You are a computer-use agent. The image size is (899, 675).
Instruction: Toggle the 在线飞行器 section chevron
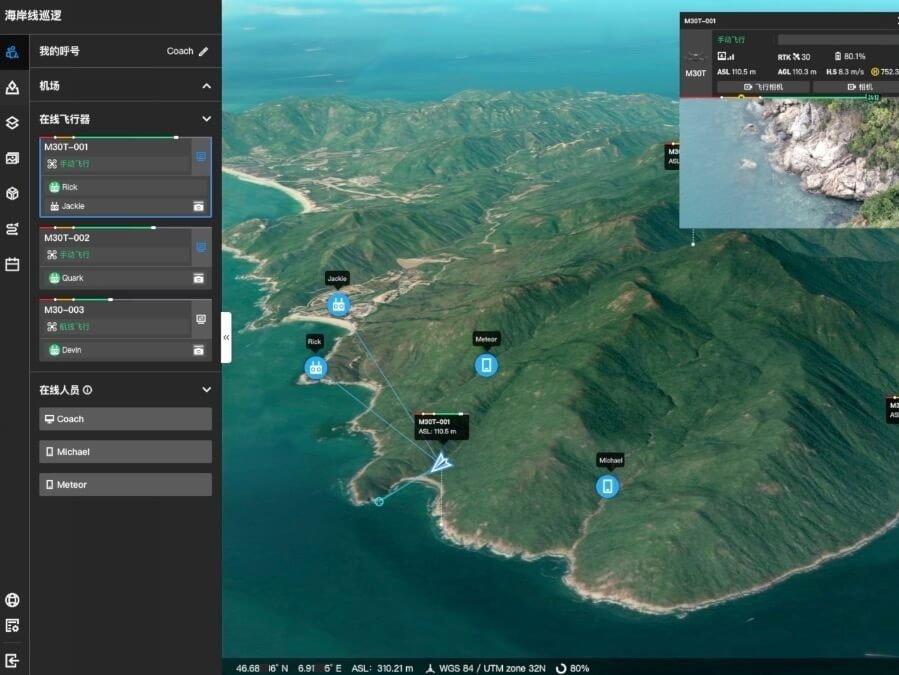(x=206, y=119)
